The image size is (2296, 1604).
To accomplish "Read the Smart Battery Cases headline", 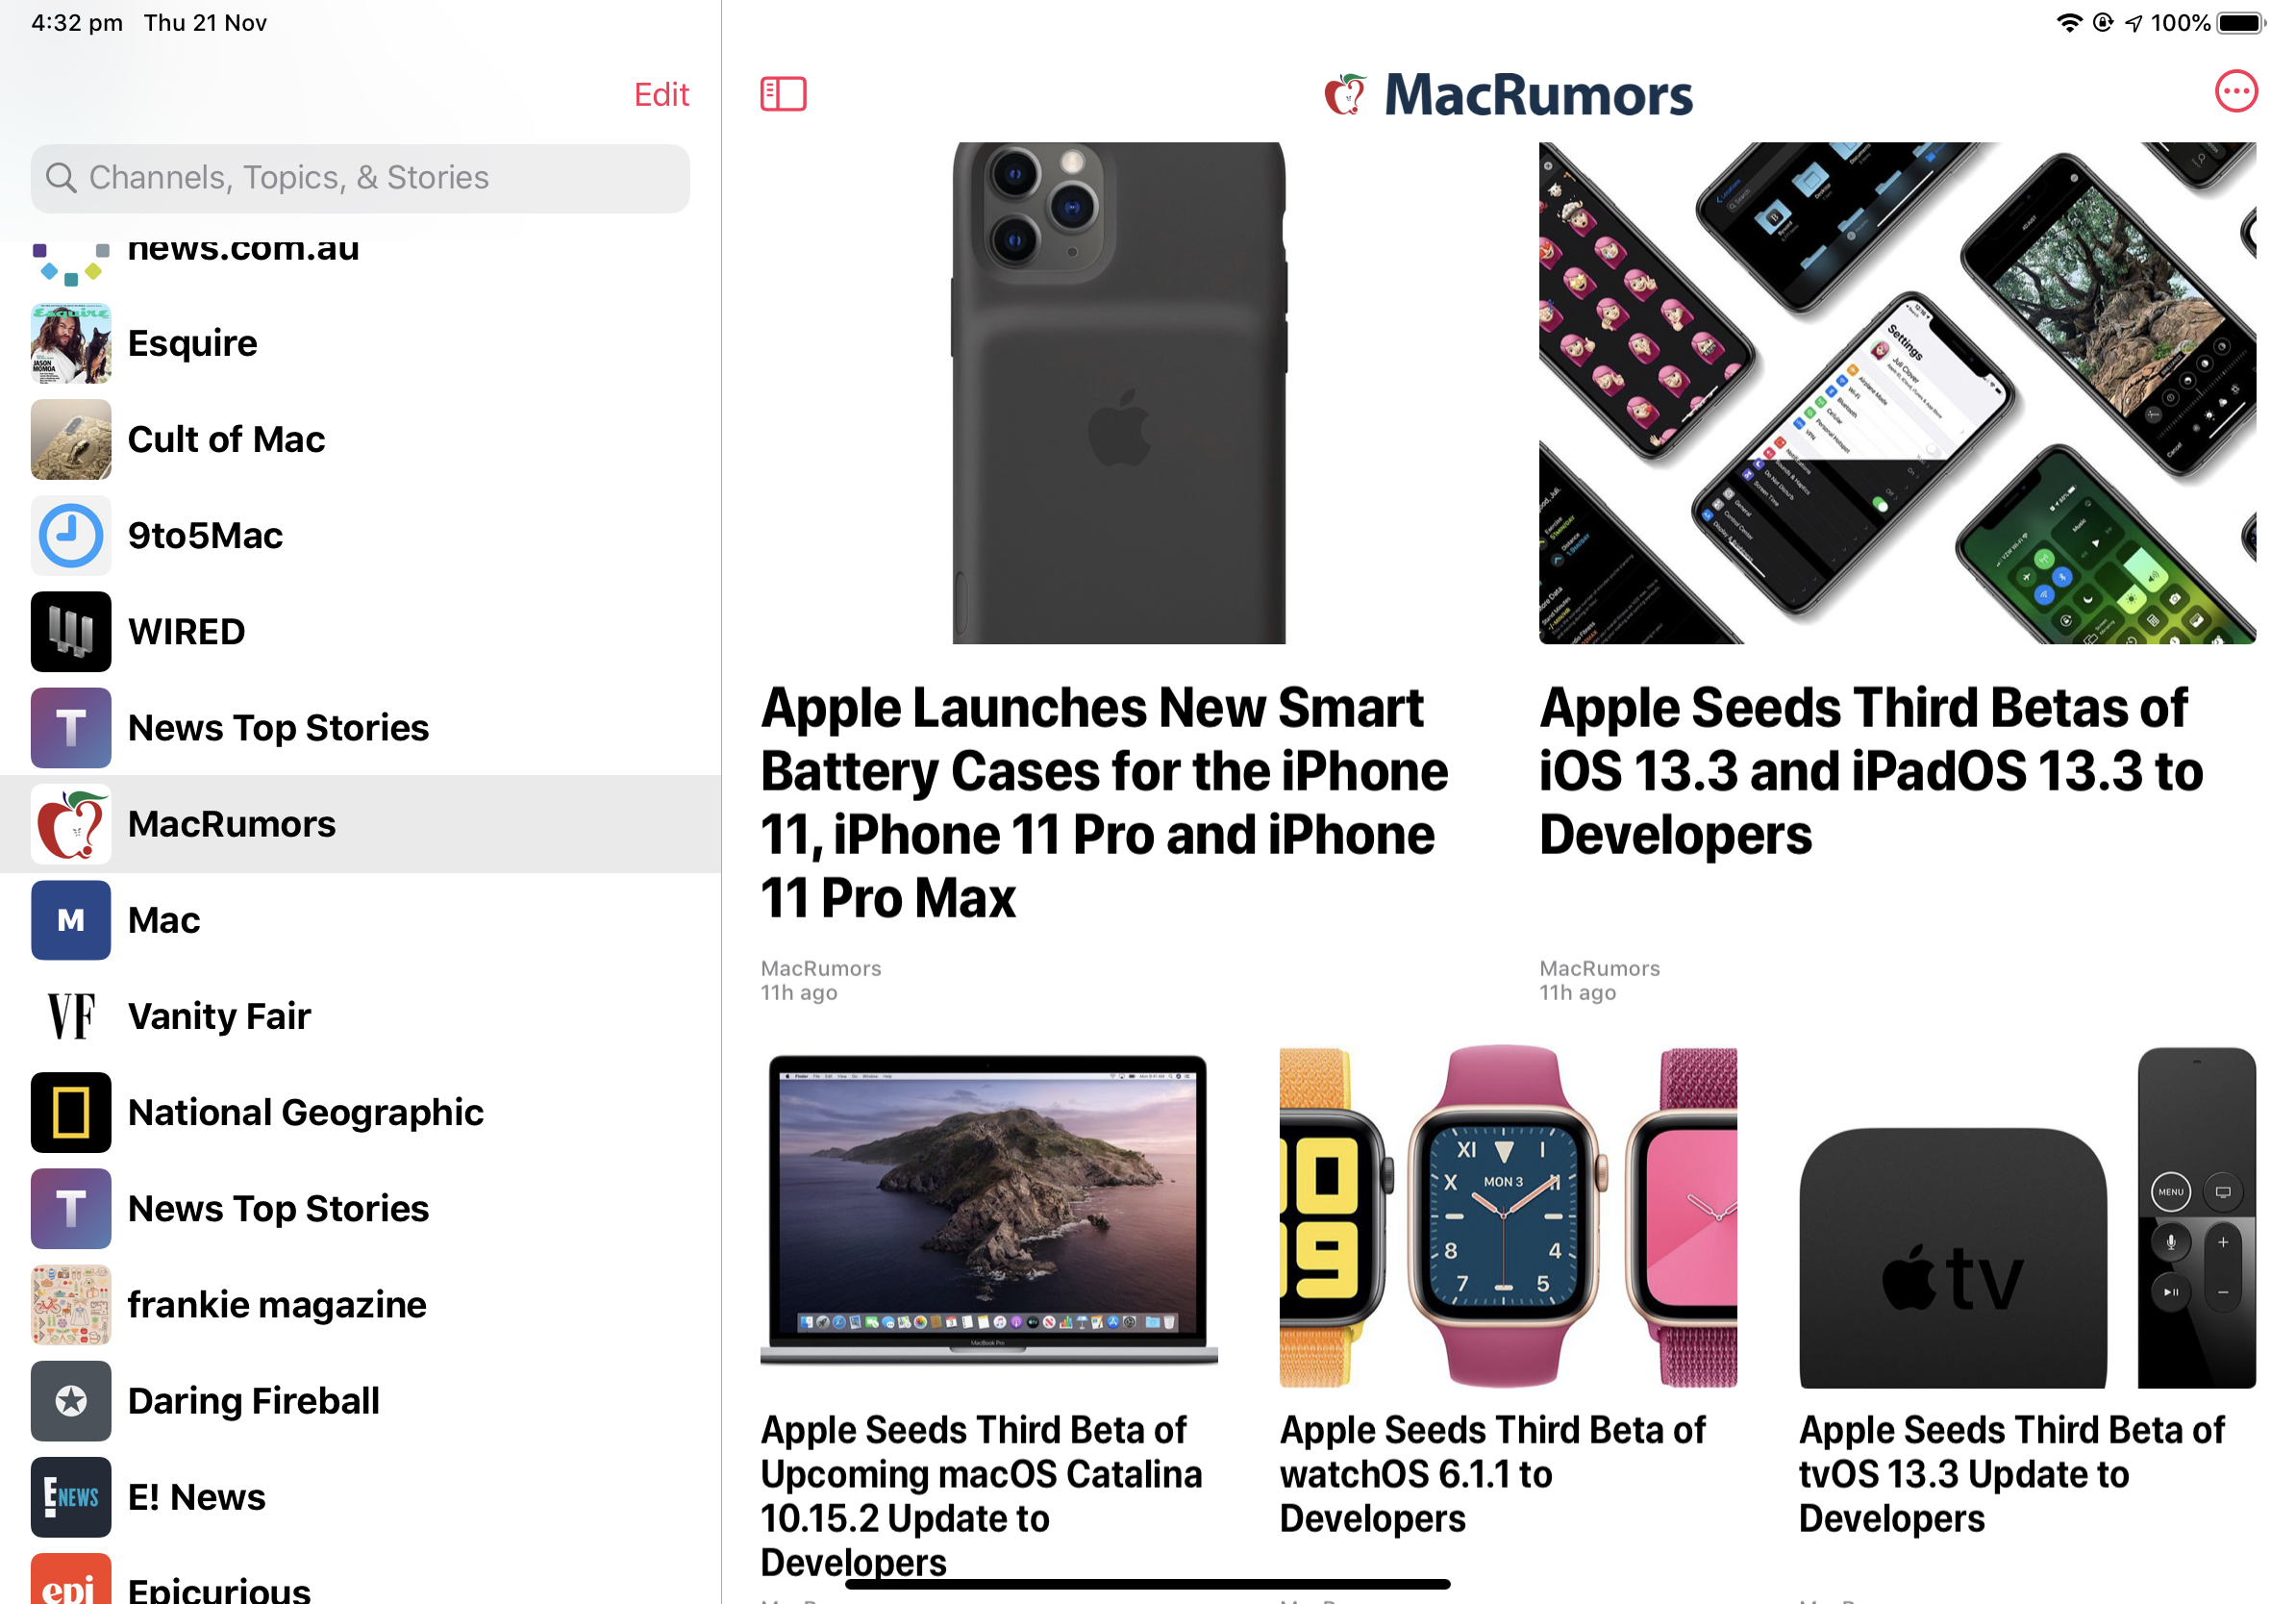I will [x=1104, y=802].
